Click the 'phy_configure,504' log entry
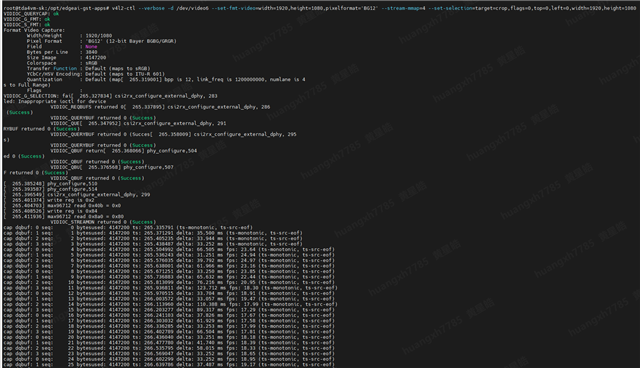The width and height of the screenshot is (640, 368). click(x=173, y=151)
